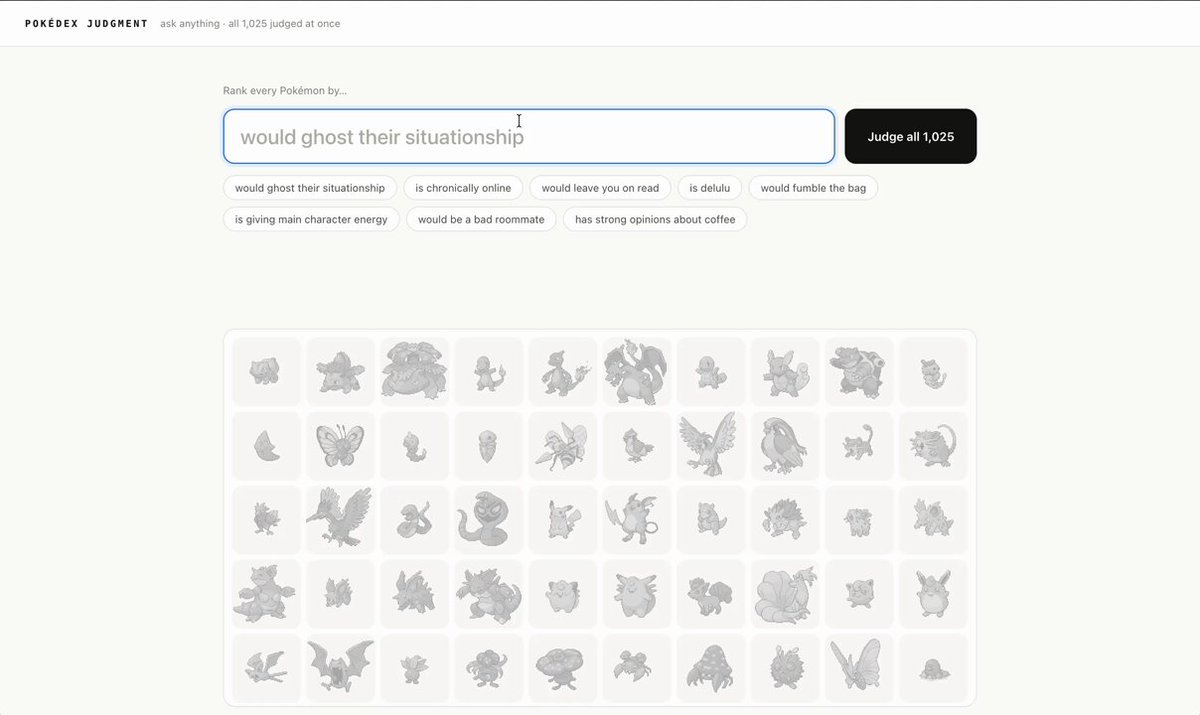Image resolution: width=1200 pixels, height=715 pixels.
Task: Click the Squirtle sprite
Action: 711,372
